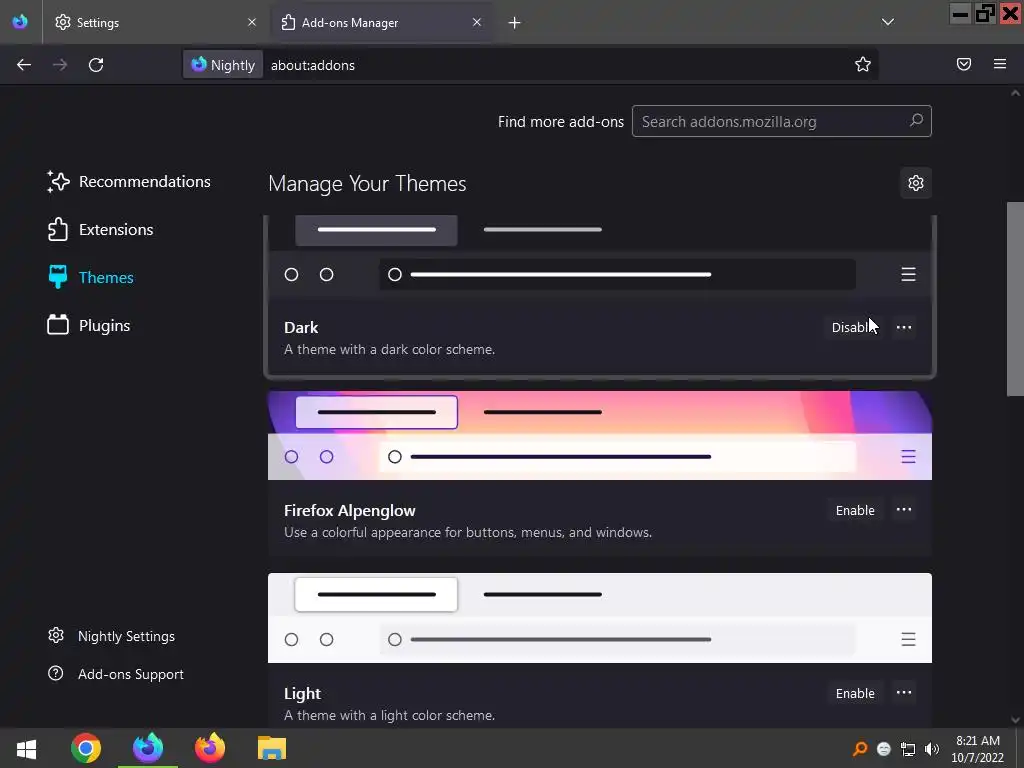Click the page vertical scrollbar thumb
The height and width of the screenshot is (768, 1024).
tap(1015, 299)
